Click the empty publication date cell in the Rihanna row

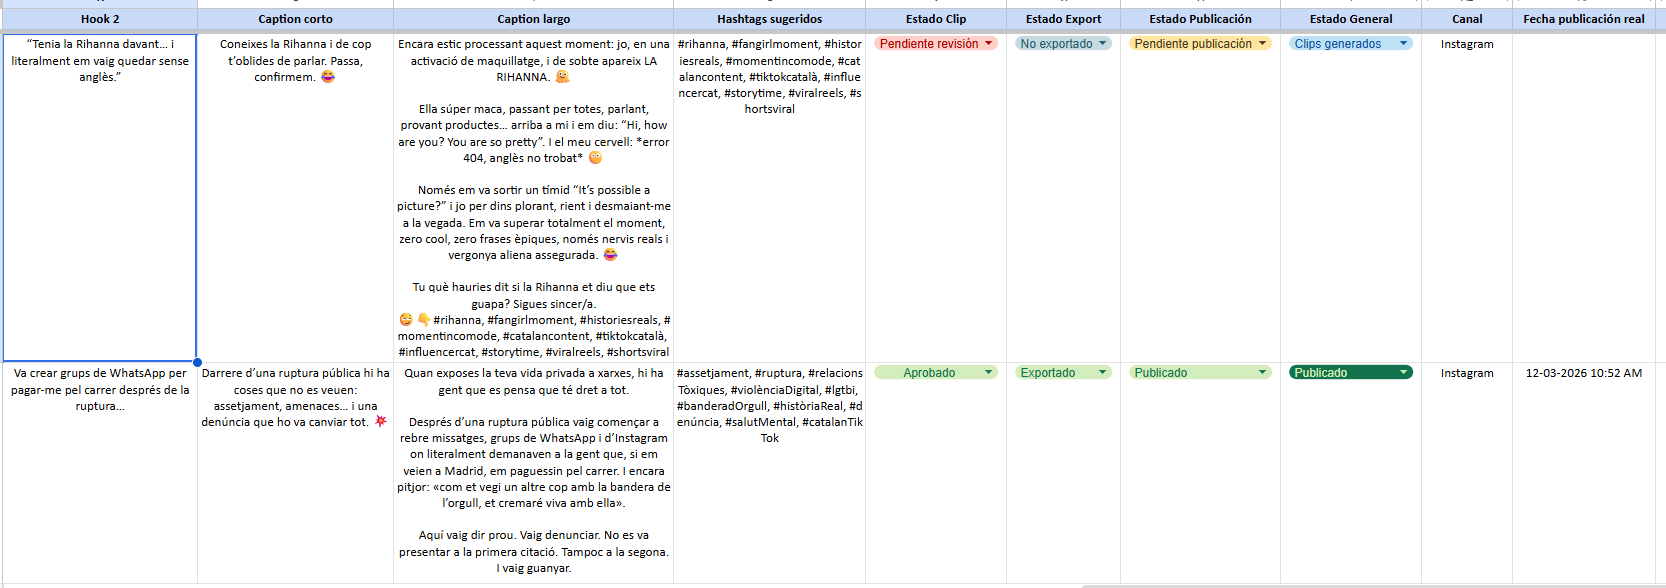pos(1584,197)
